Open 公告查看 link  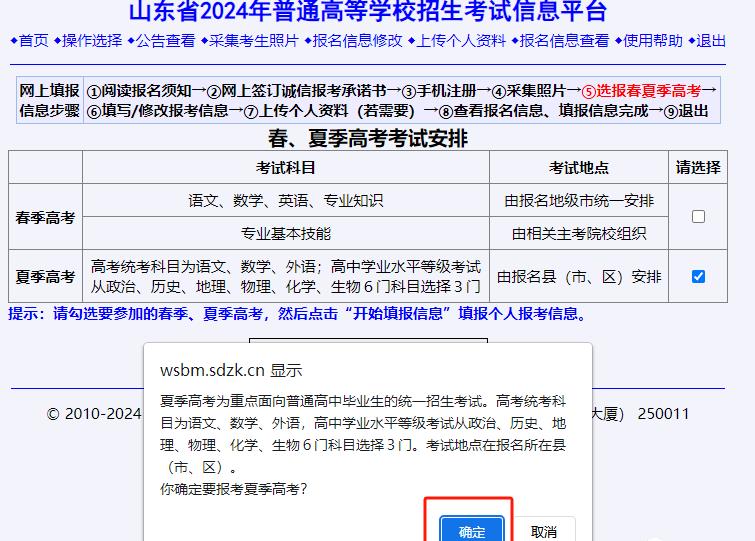point(166,40)
